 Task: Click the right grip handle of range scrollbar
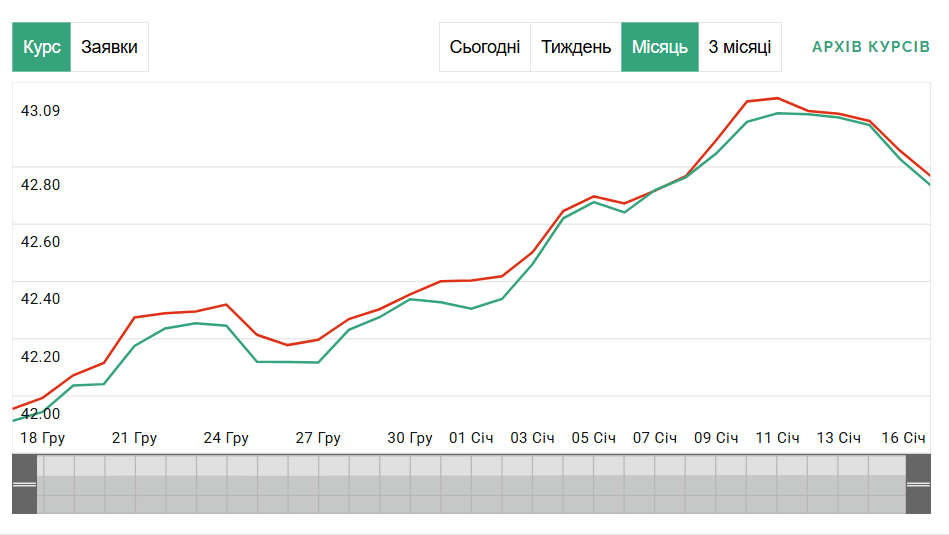pyautogui.click(x=917, y=484)
